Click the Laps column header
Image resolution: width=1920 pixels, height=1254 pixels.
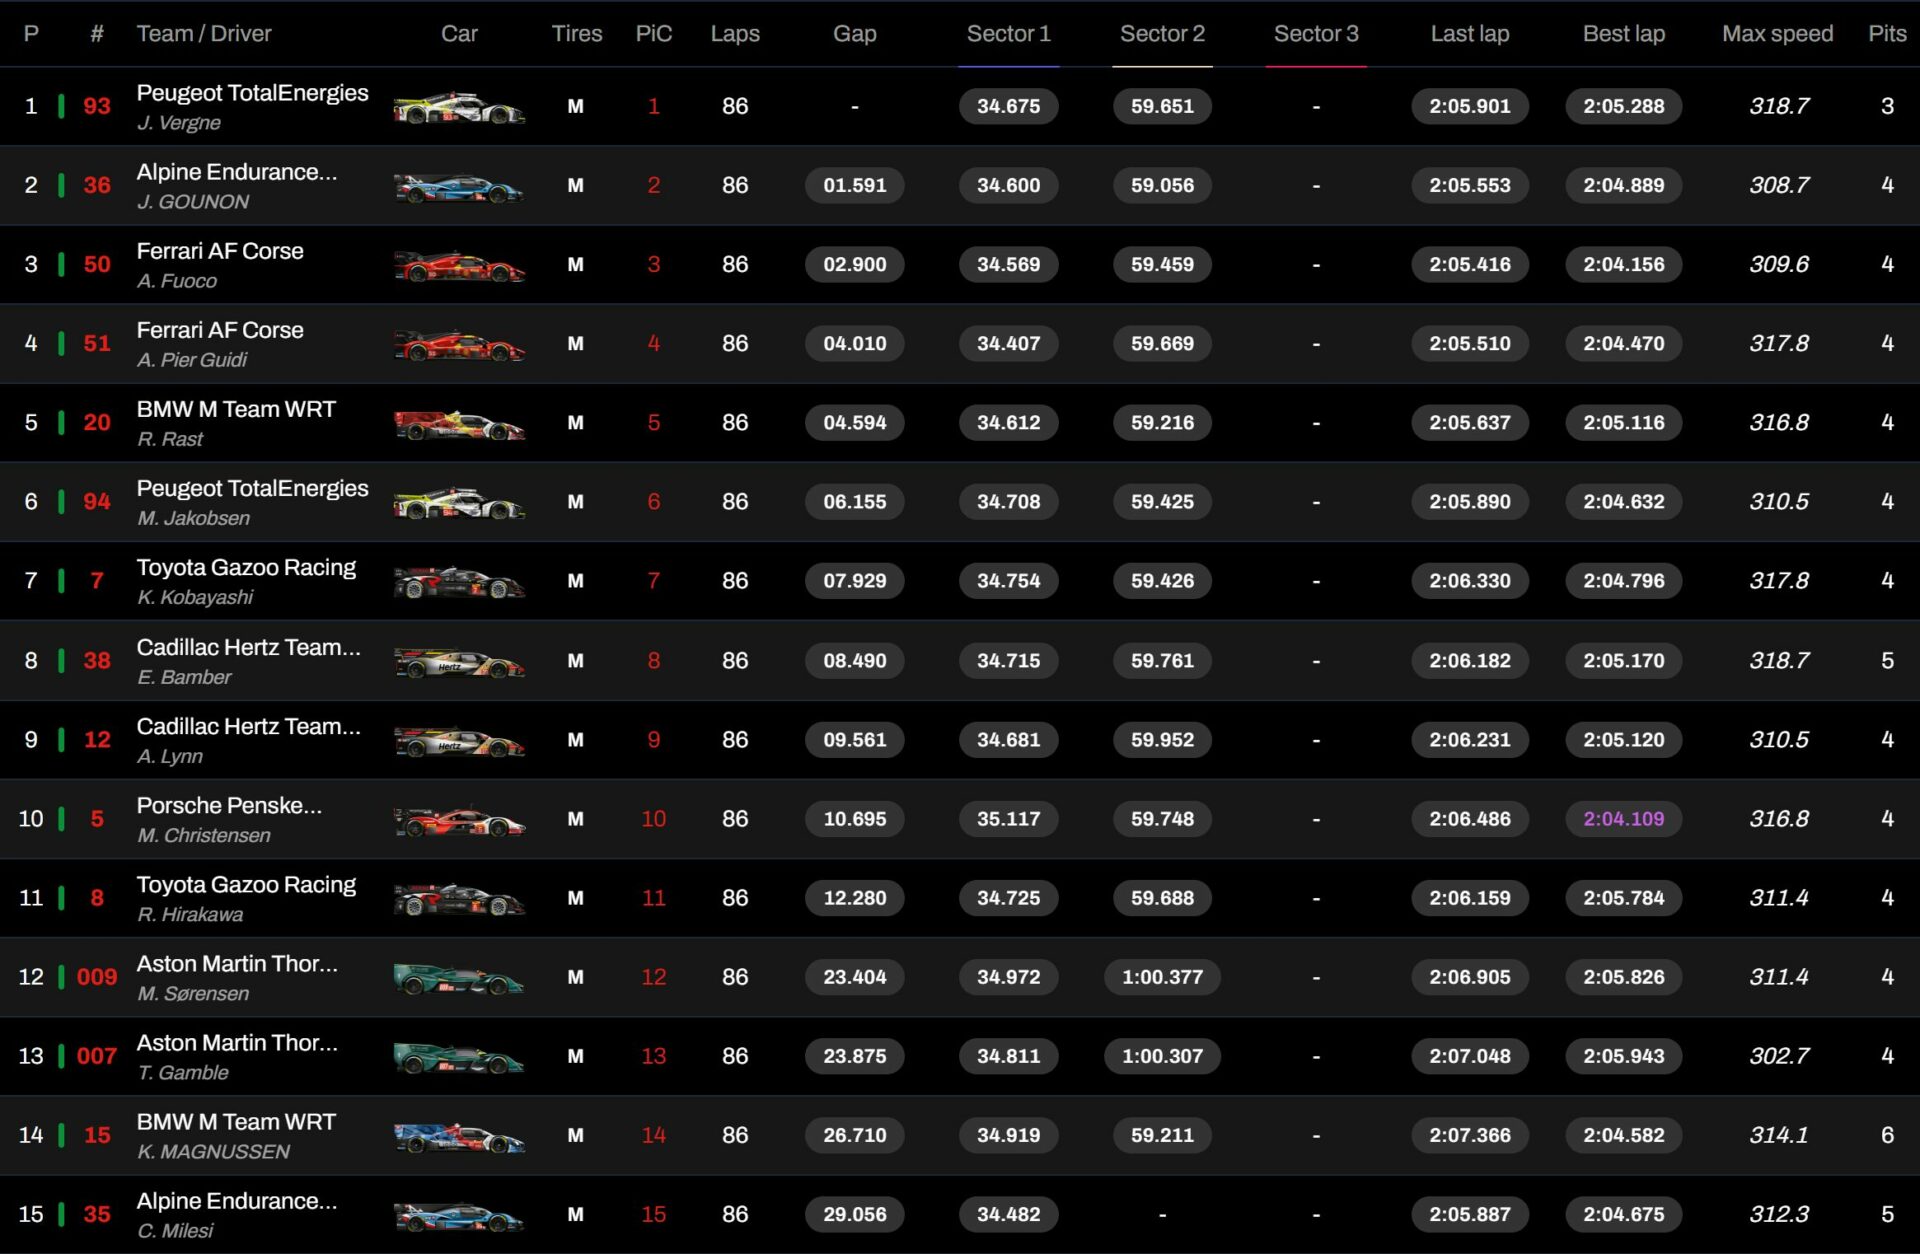tap(735, 34)
